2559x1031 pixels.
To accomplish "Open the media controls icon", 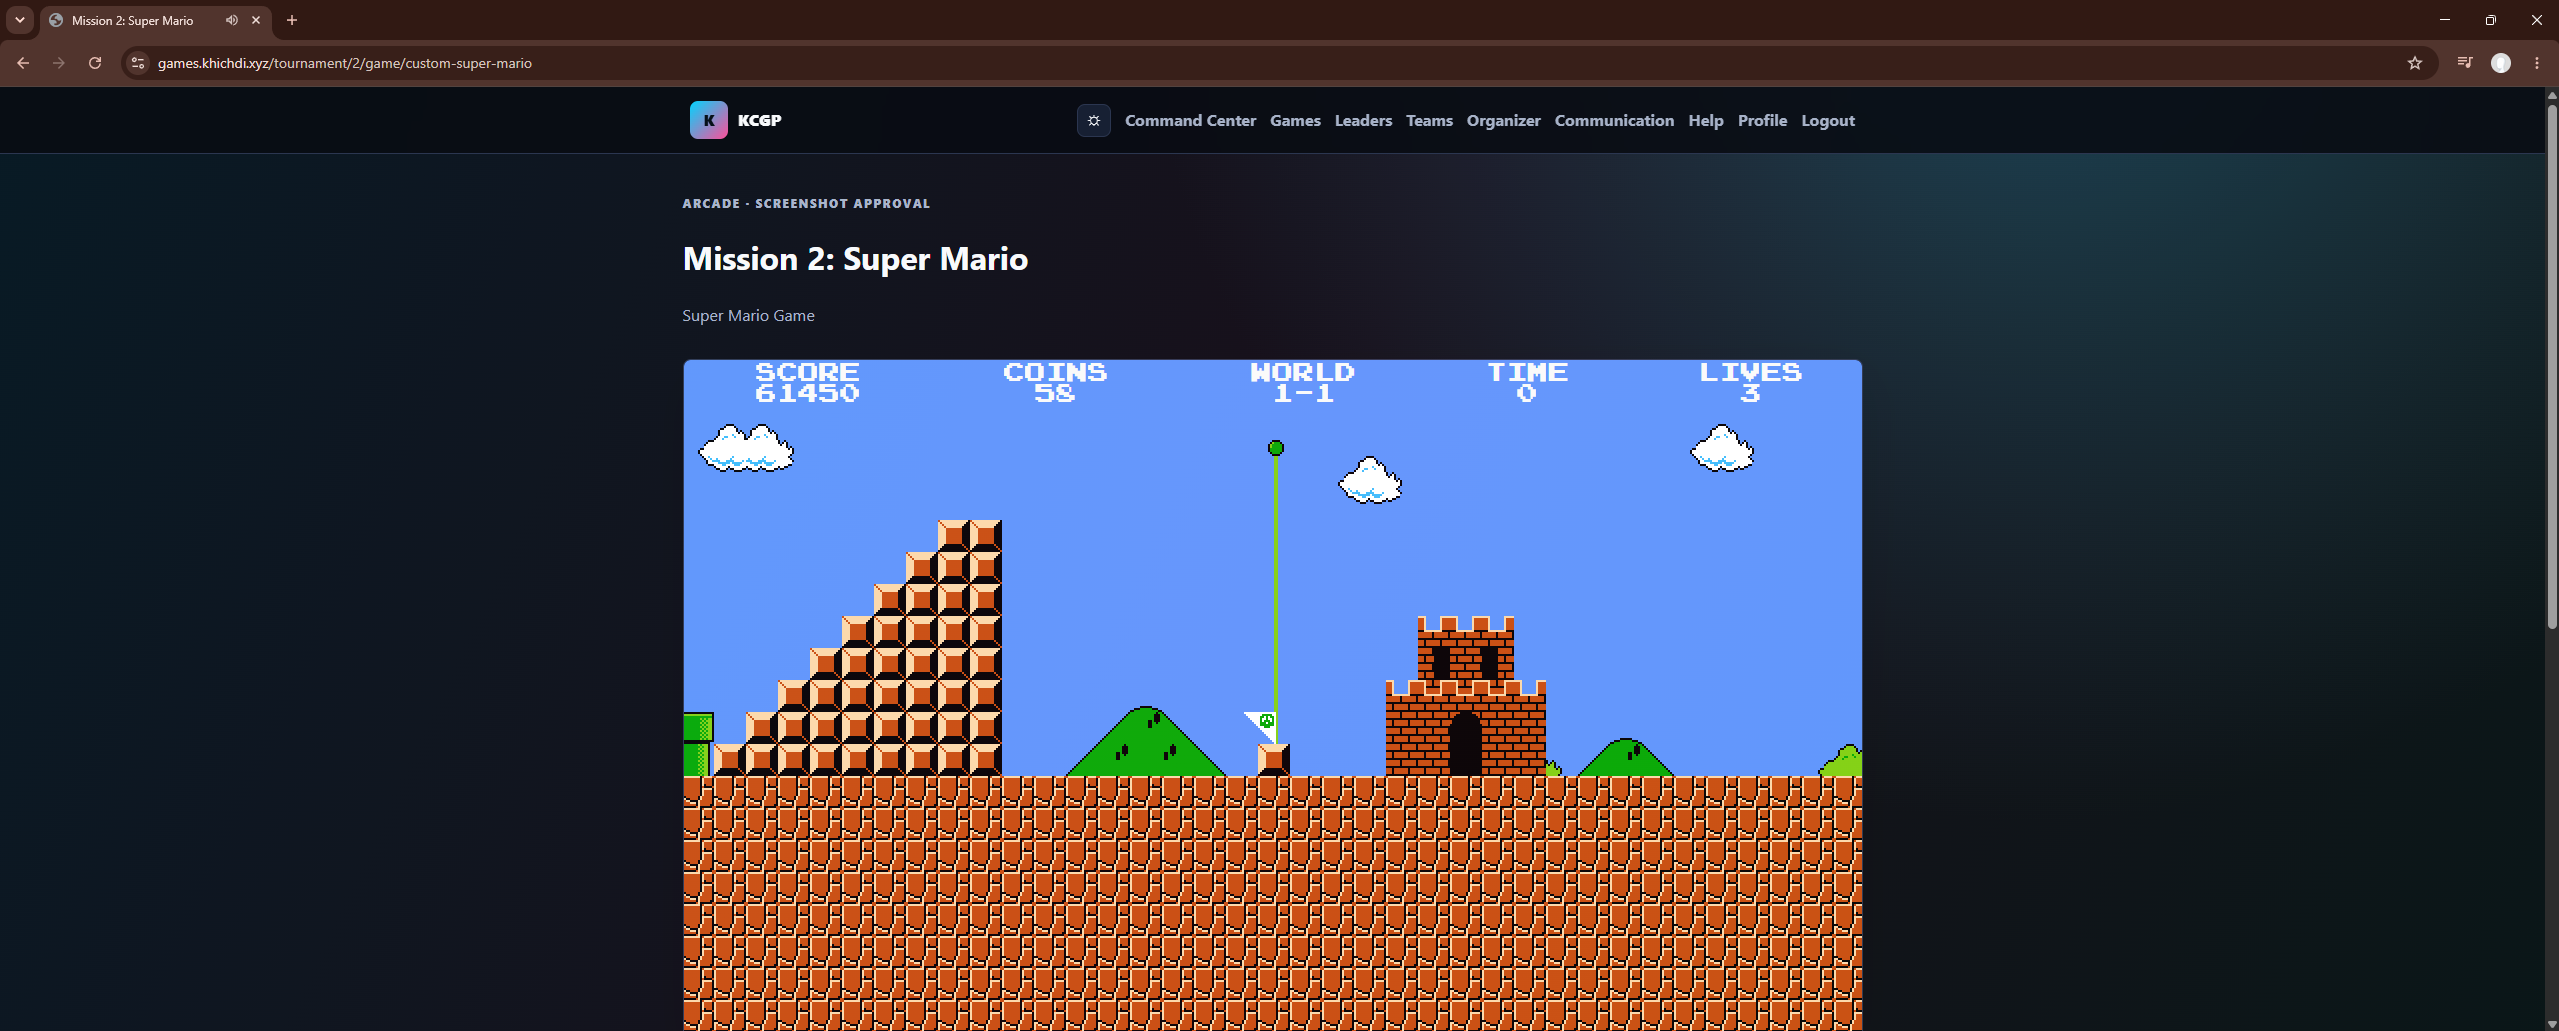I will pyautogui.click(x=2465, y=63).
